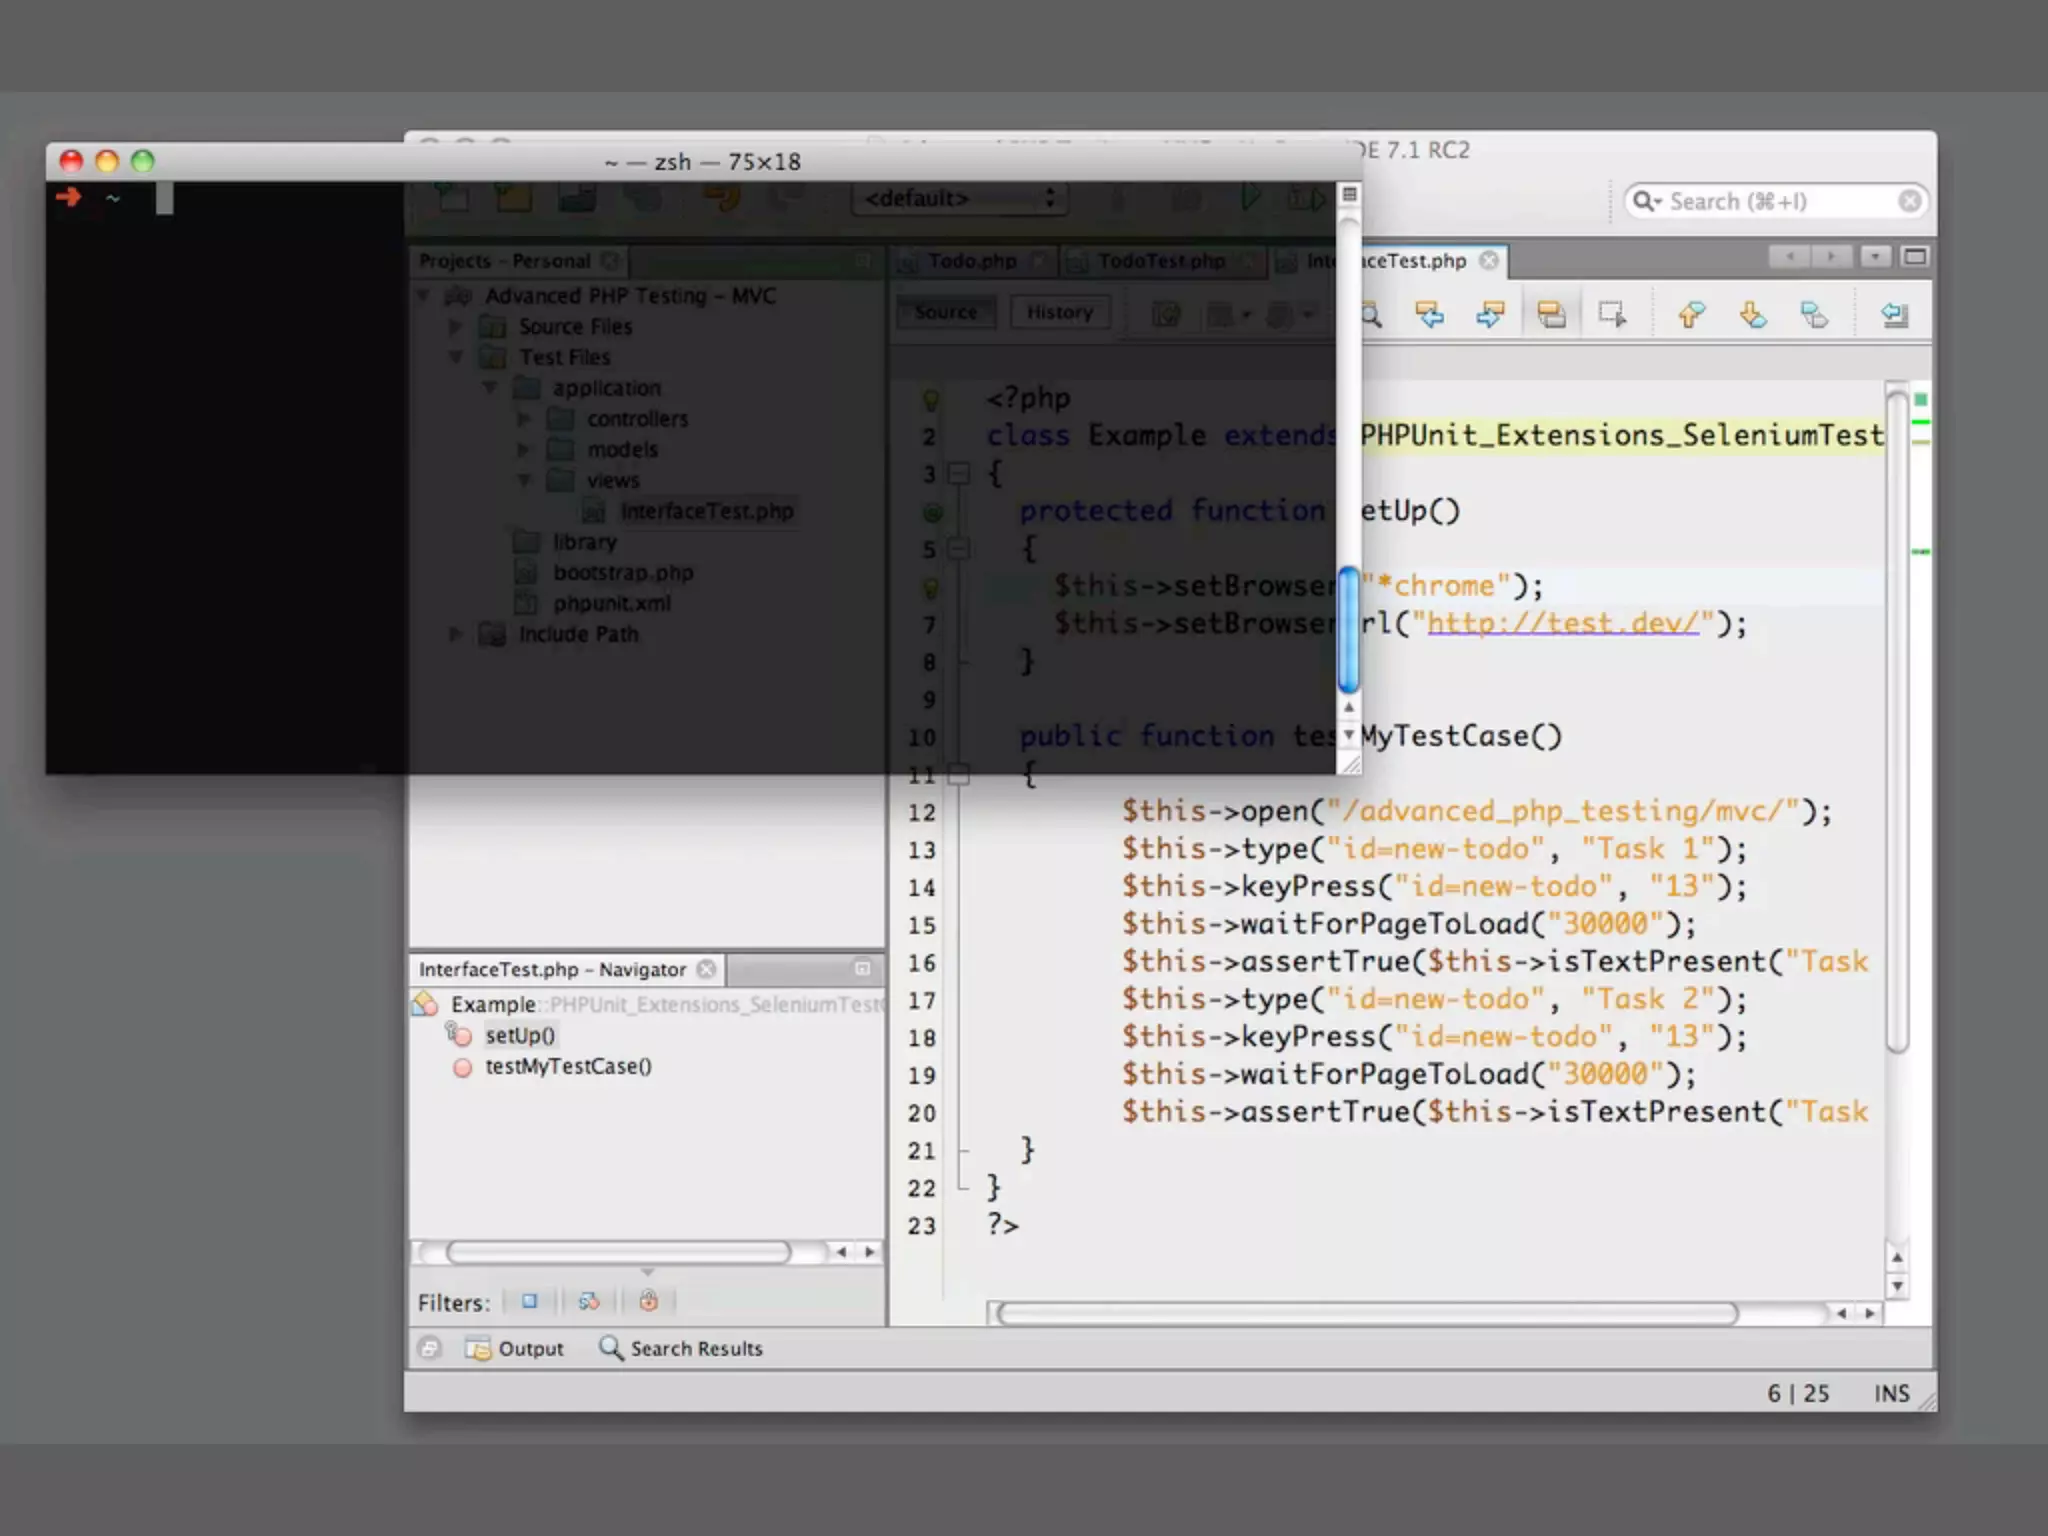Click Shift Line Left icon
Screen dimensions: 2048x1536
1894,315
